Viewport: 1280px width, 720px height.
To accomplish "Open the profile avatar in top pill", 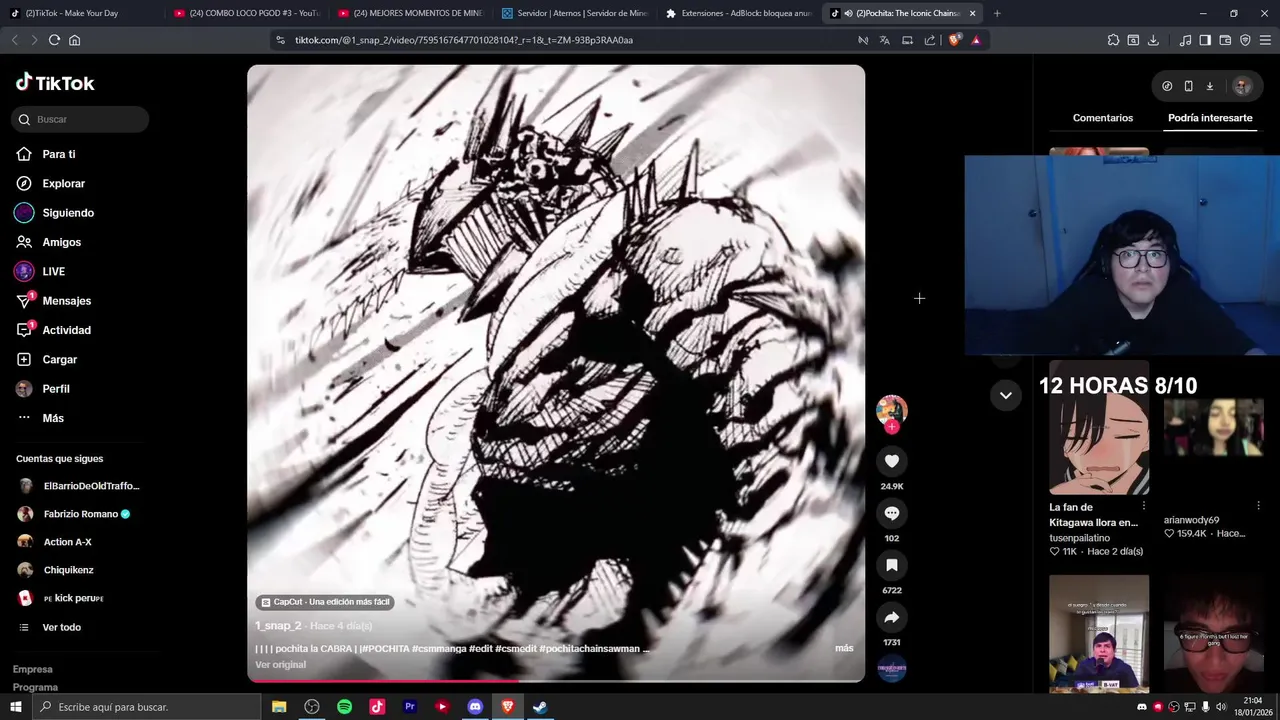I will tap(1242, 86).
